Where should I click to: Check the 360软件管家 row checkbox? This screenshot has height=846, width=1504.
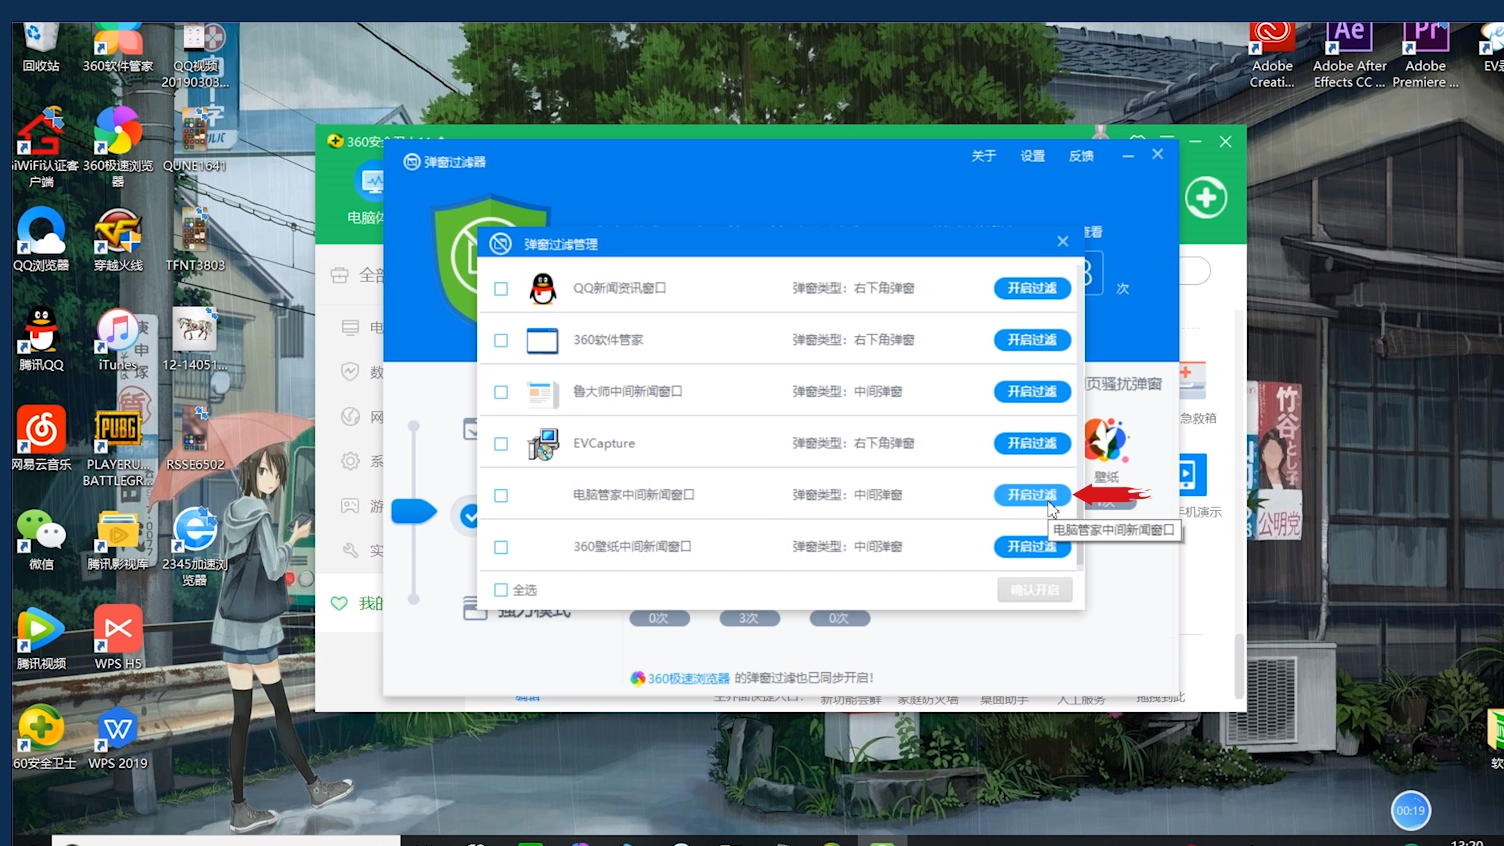pos(501,341)
